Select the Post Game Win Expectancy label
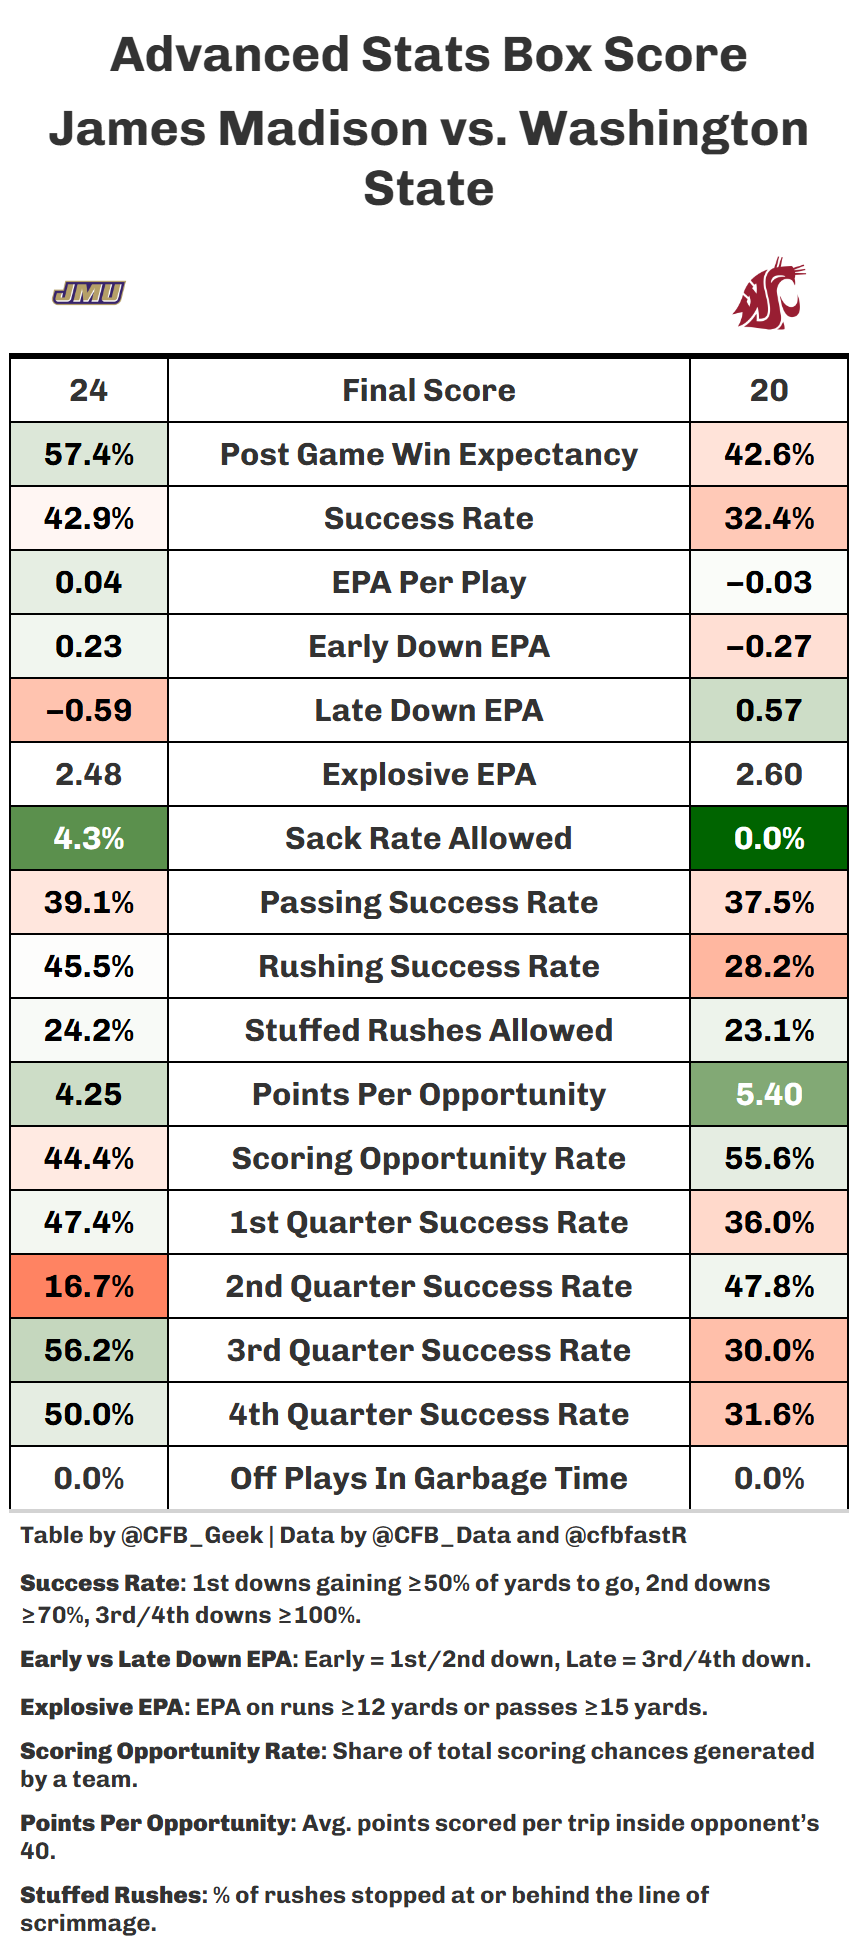The image size is (858, 1958). [x=428, y=454]
